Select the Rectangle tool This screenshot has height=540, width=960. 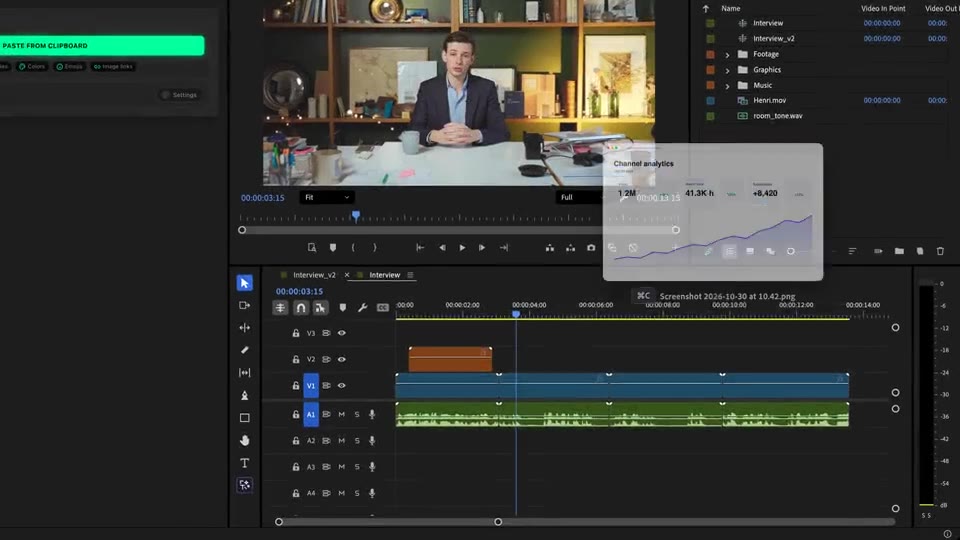(244, 418)
